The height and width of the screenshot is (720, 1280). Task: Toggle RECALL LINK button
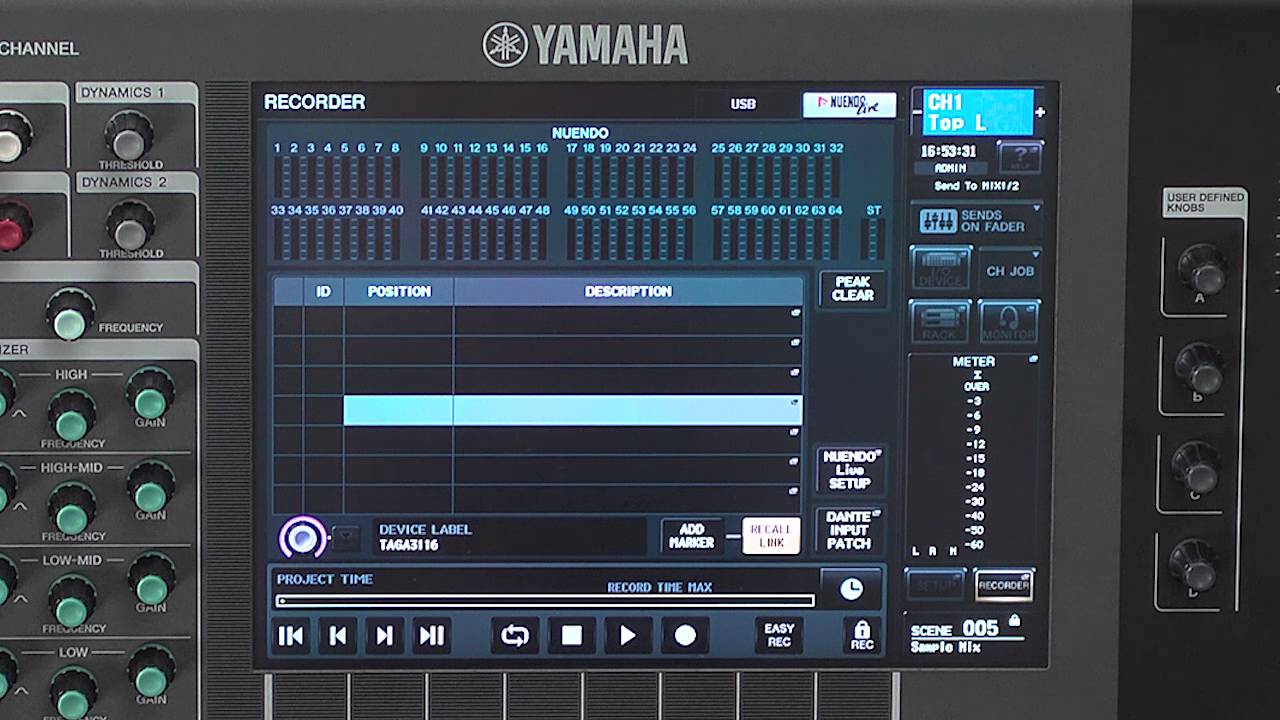[x=771, y=536]
